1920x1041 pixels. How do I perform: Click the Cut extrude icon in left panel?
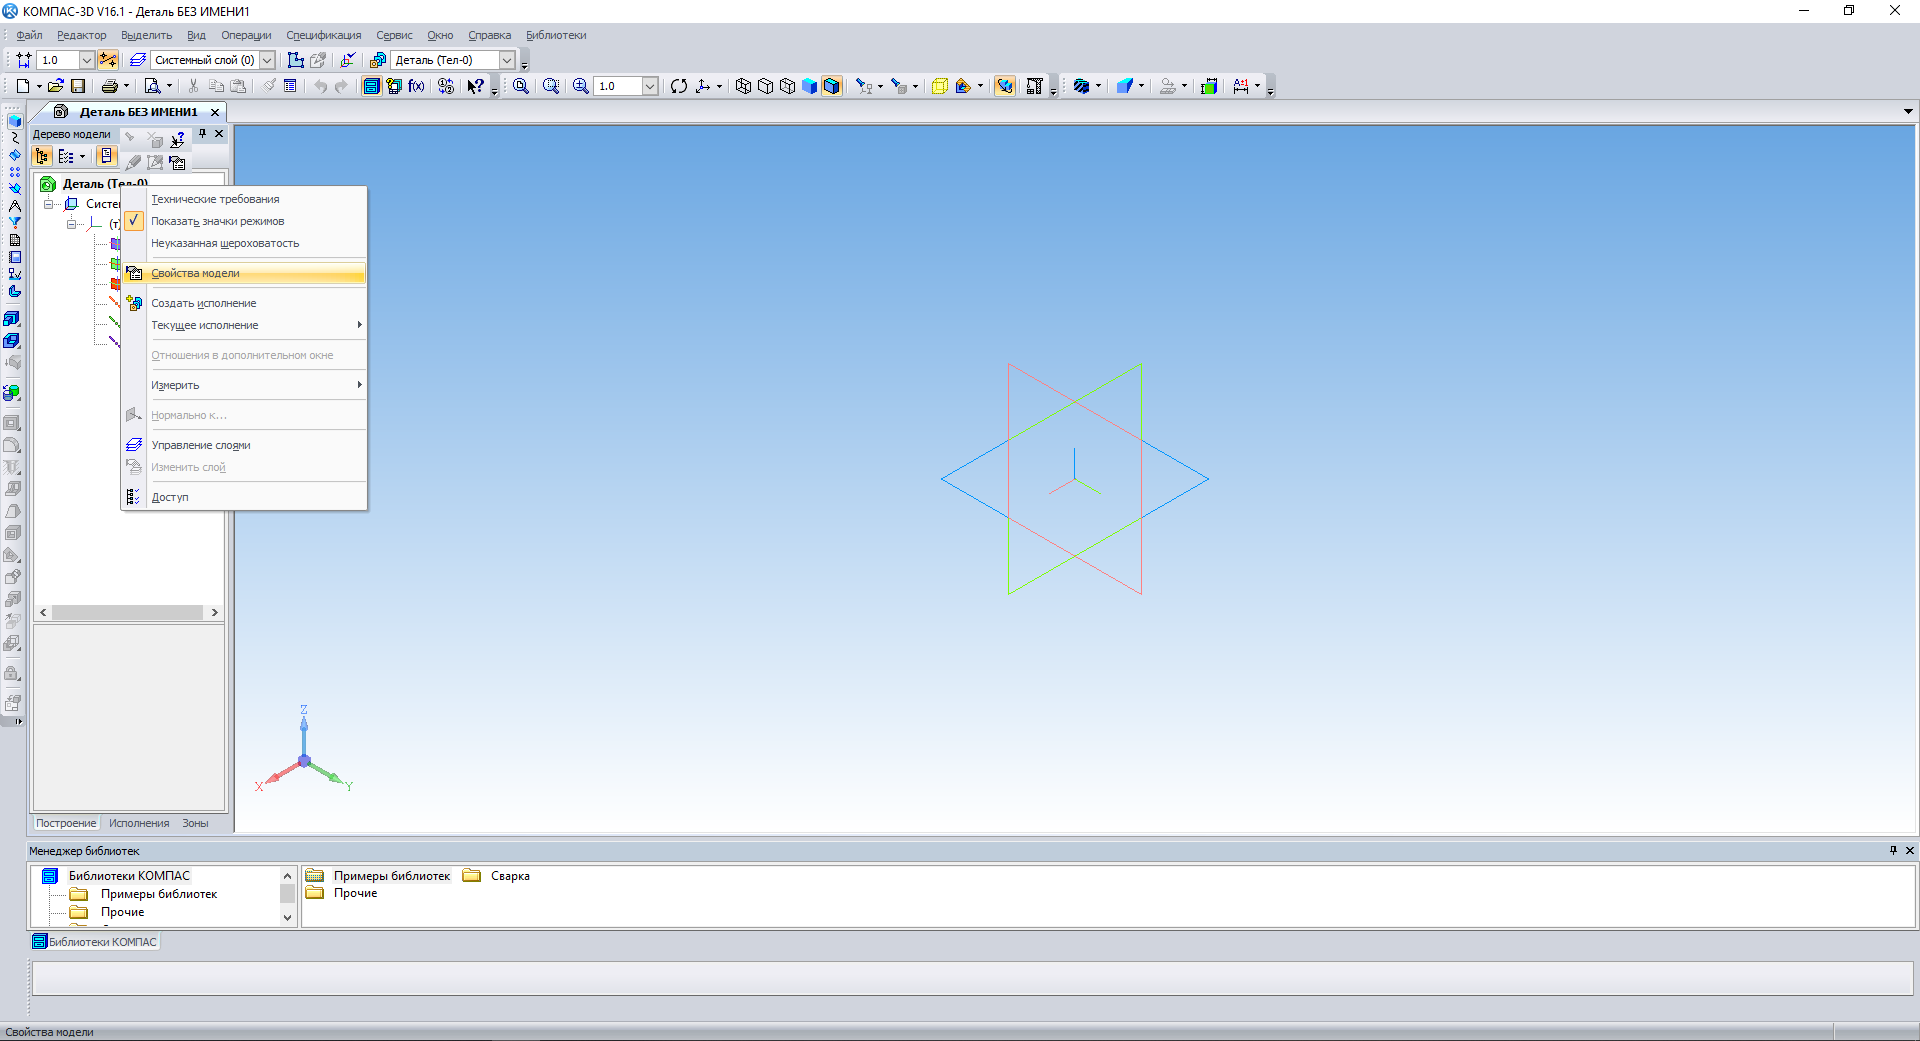click(x=12, y=341)
